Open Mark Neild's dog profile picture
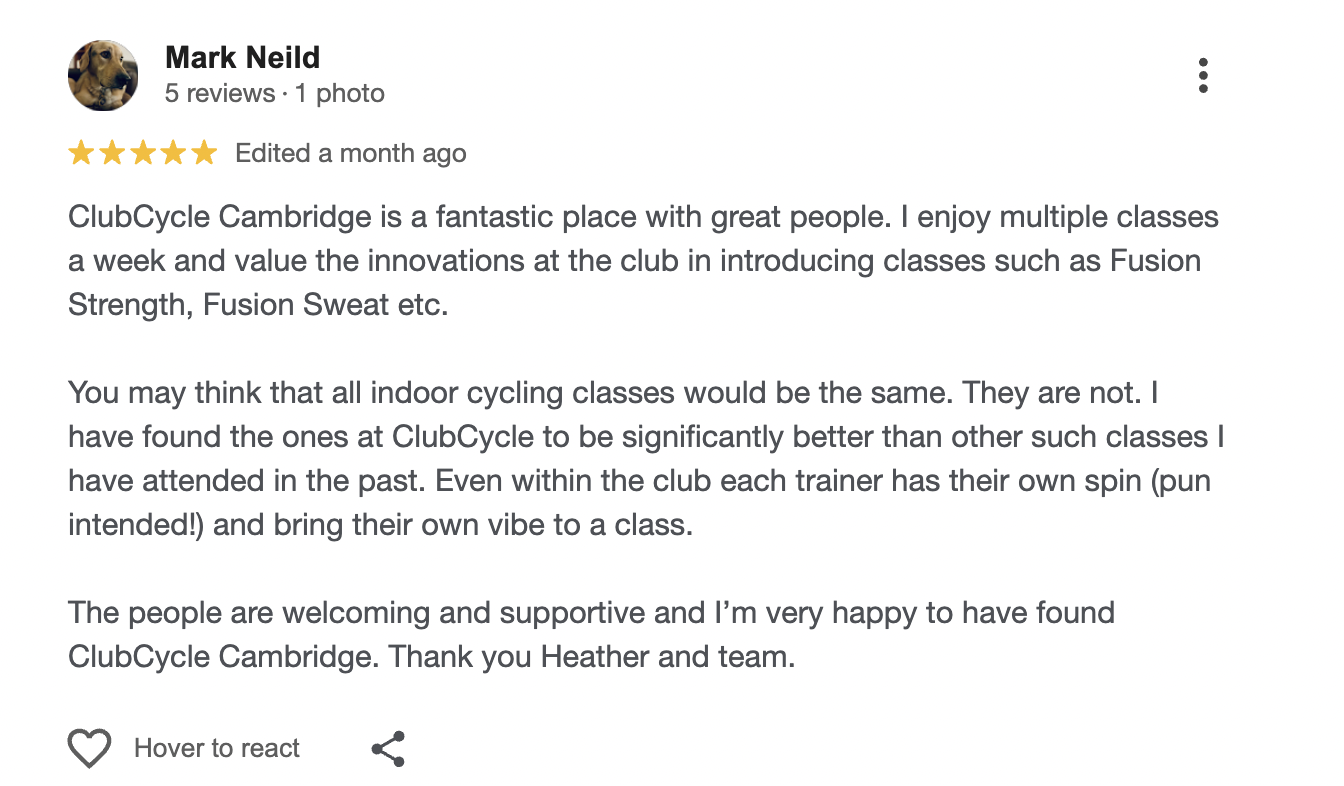Viewport: 1344px width, 786px height. 103,75
